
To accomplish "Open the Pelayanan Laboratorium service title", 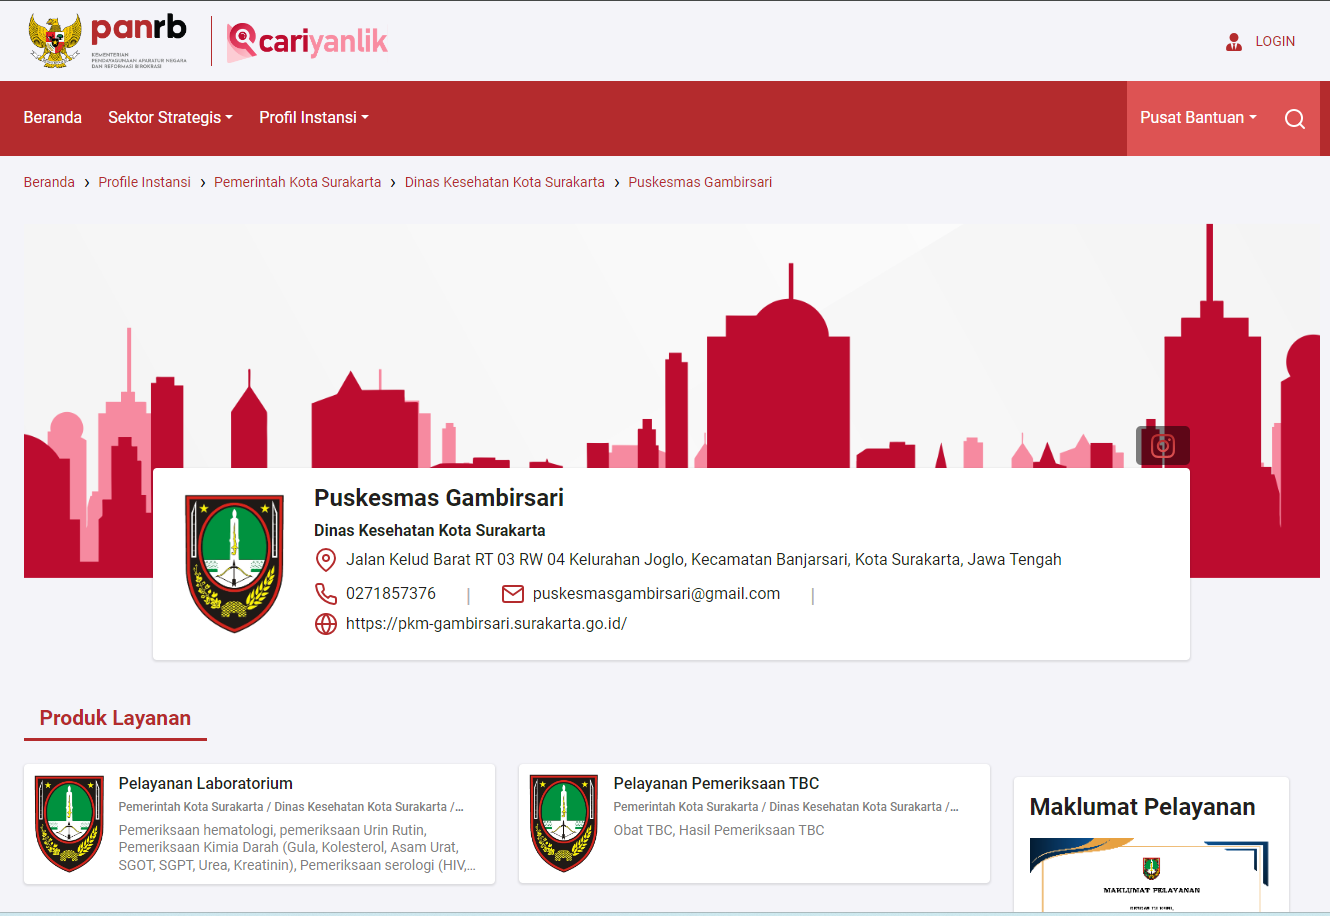I will [x=206, y=784].
